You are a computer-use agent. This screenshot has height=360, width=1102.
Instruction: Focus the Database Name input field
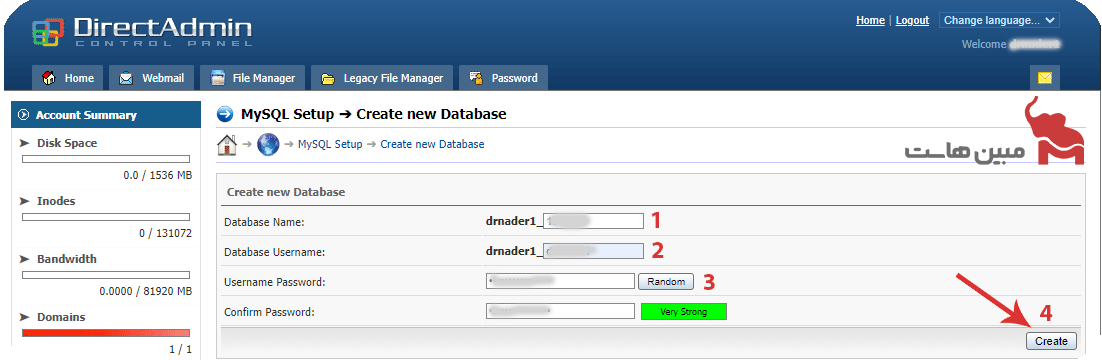tap(594, 221)
